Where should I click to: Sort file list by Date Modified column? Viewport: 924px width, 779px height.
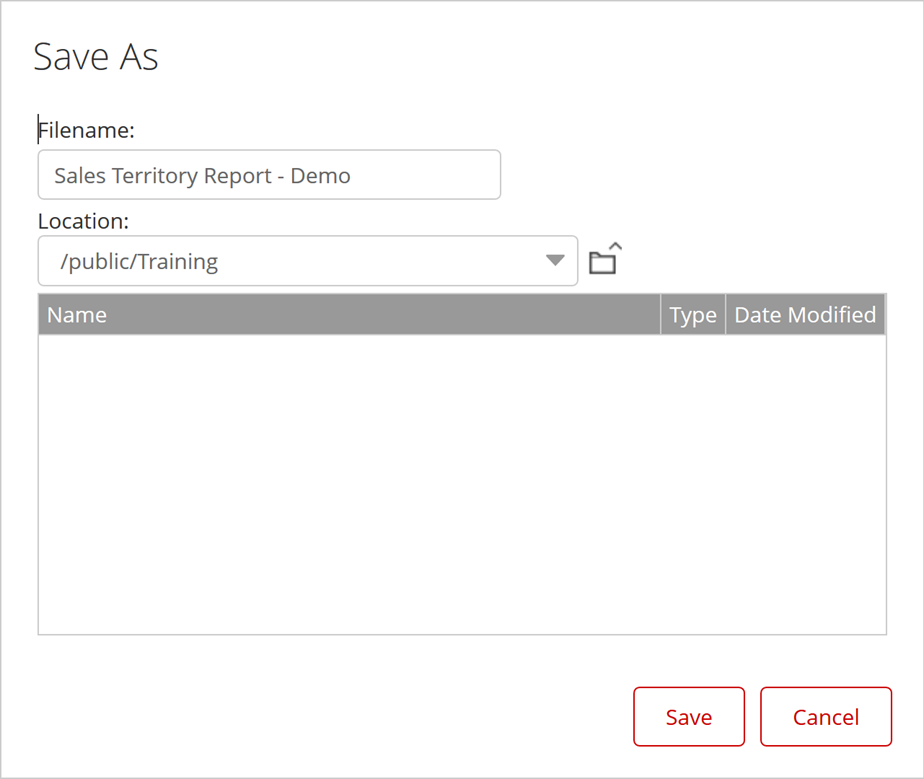tap(804, 314)
